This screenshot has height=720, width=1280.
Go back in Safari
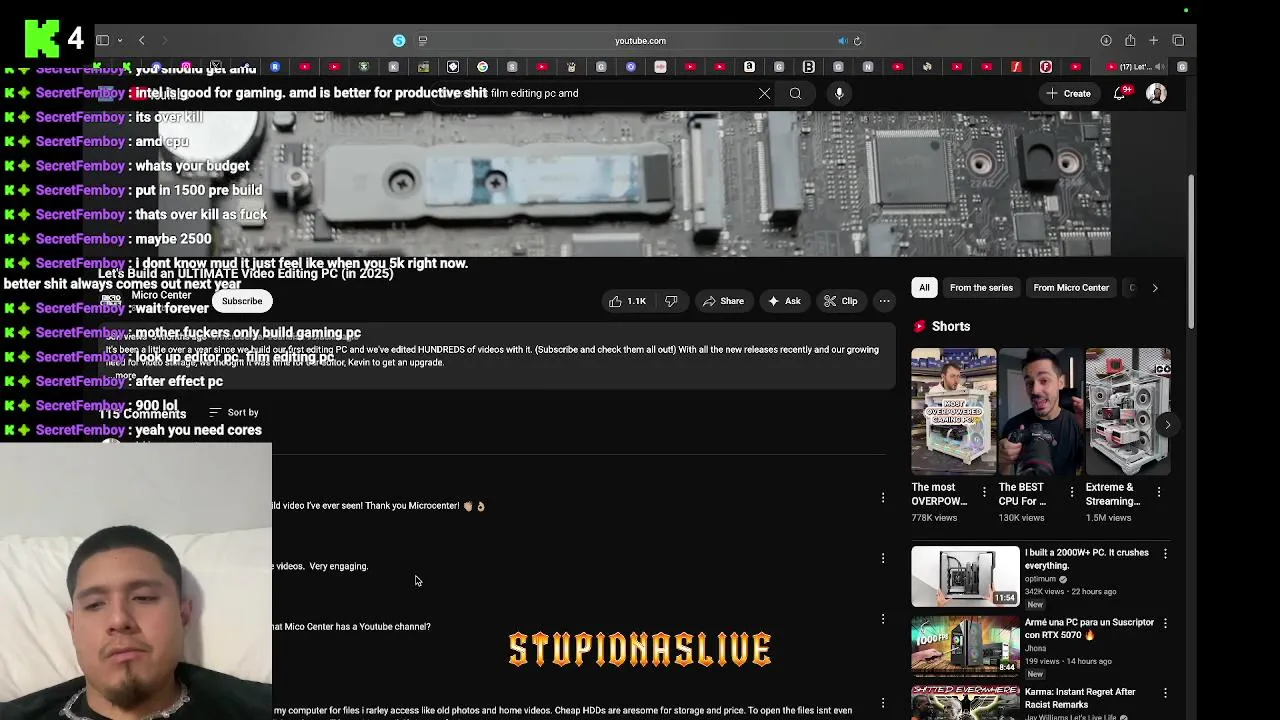click(x=142, y=41)
